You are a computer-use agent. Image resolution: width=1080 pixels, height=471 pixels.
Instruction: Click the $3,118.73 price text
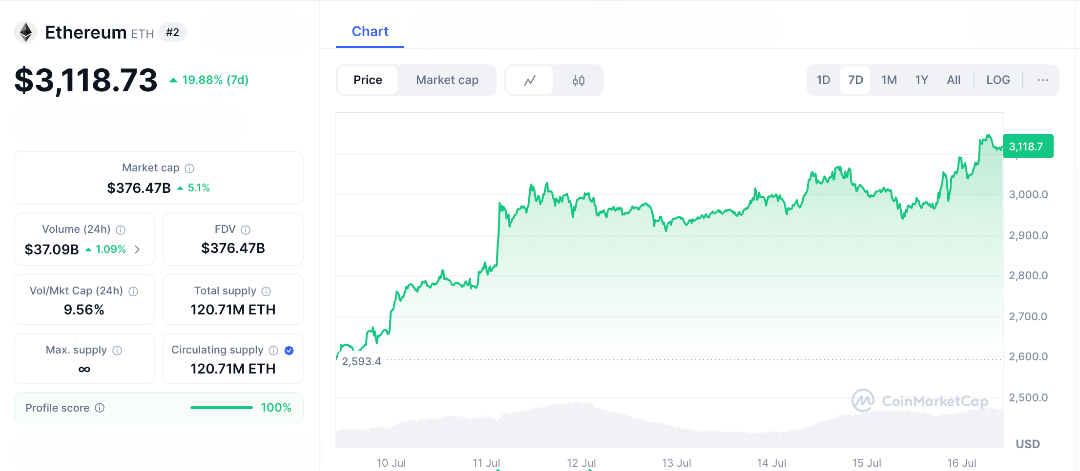pyautogui.click(x=86, y=80)
